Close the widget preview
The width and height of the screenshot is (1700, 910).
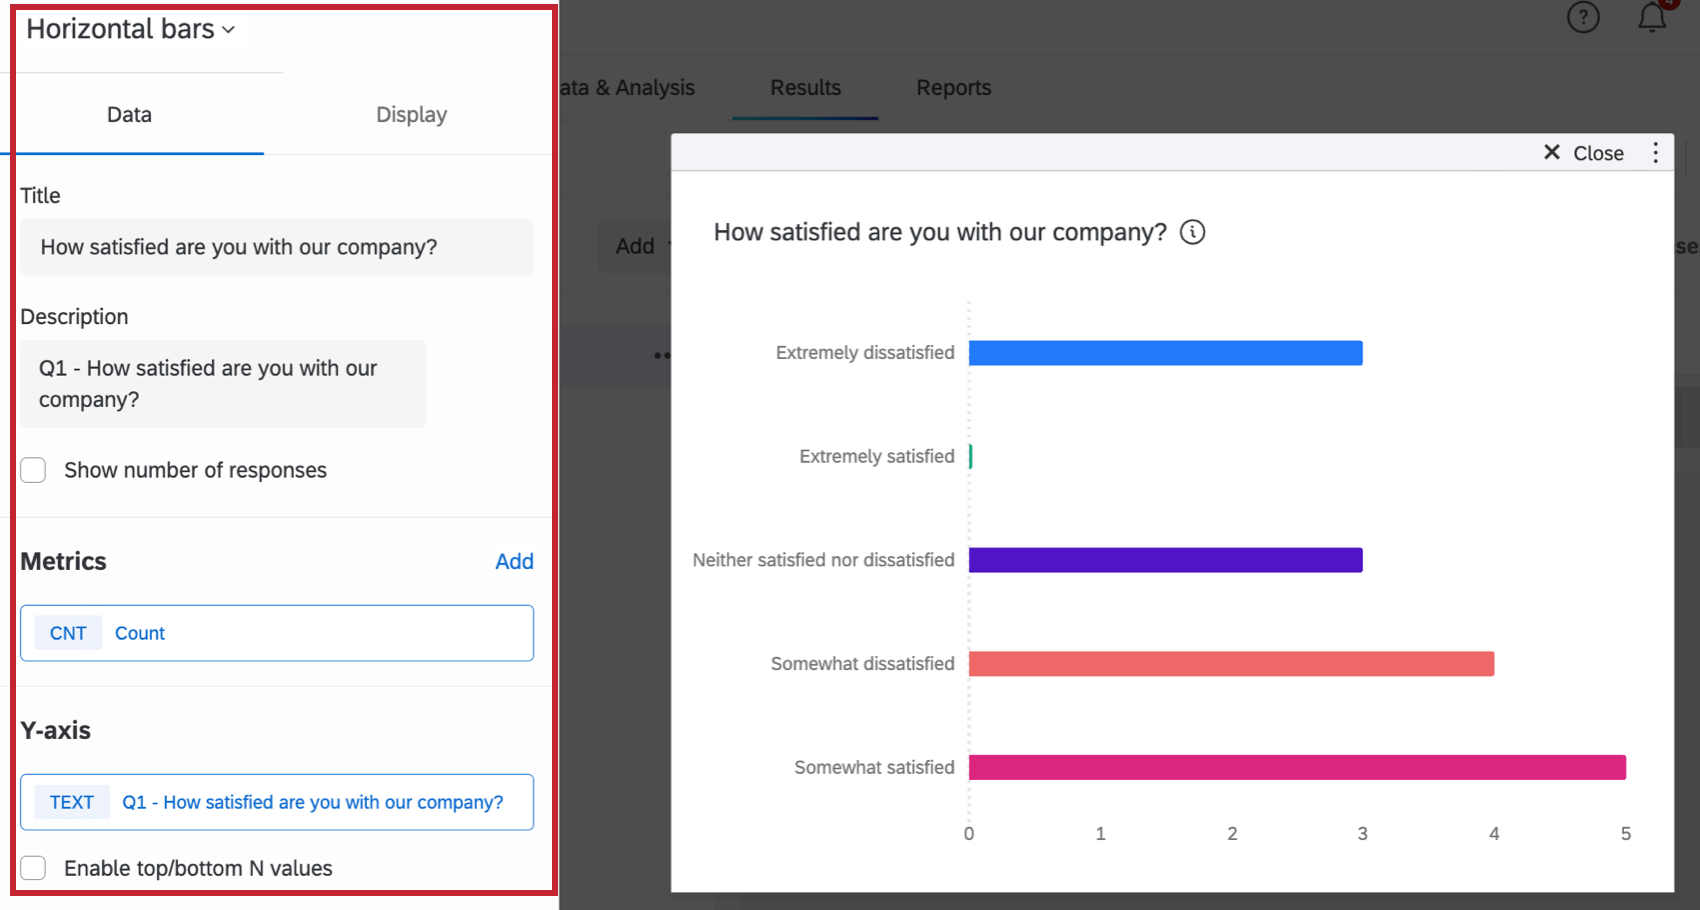(x=1583, y=152)
